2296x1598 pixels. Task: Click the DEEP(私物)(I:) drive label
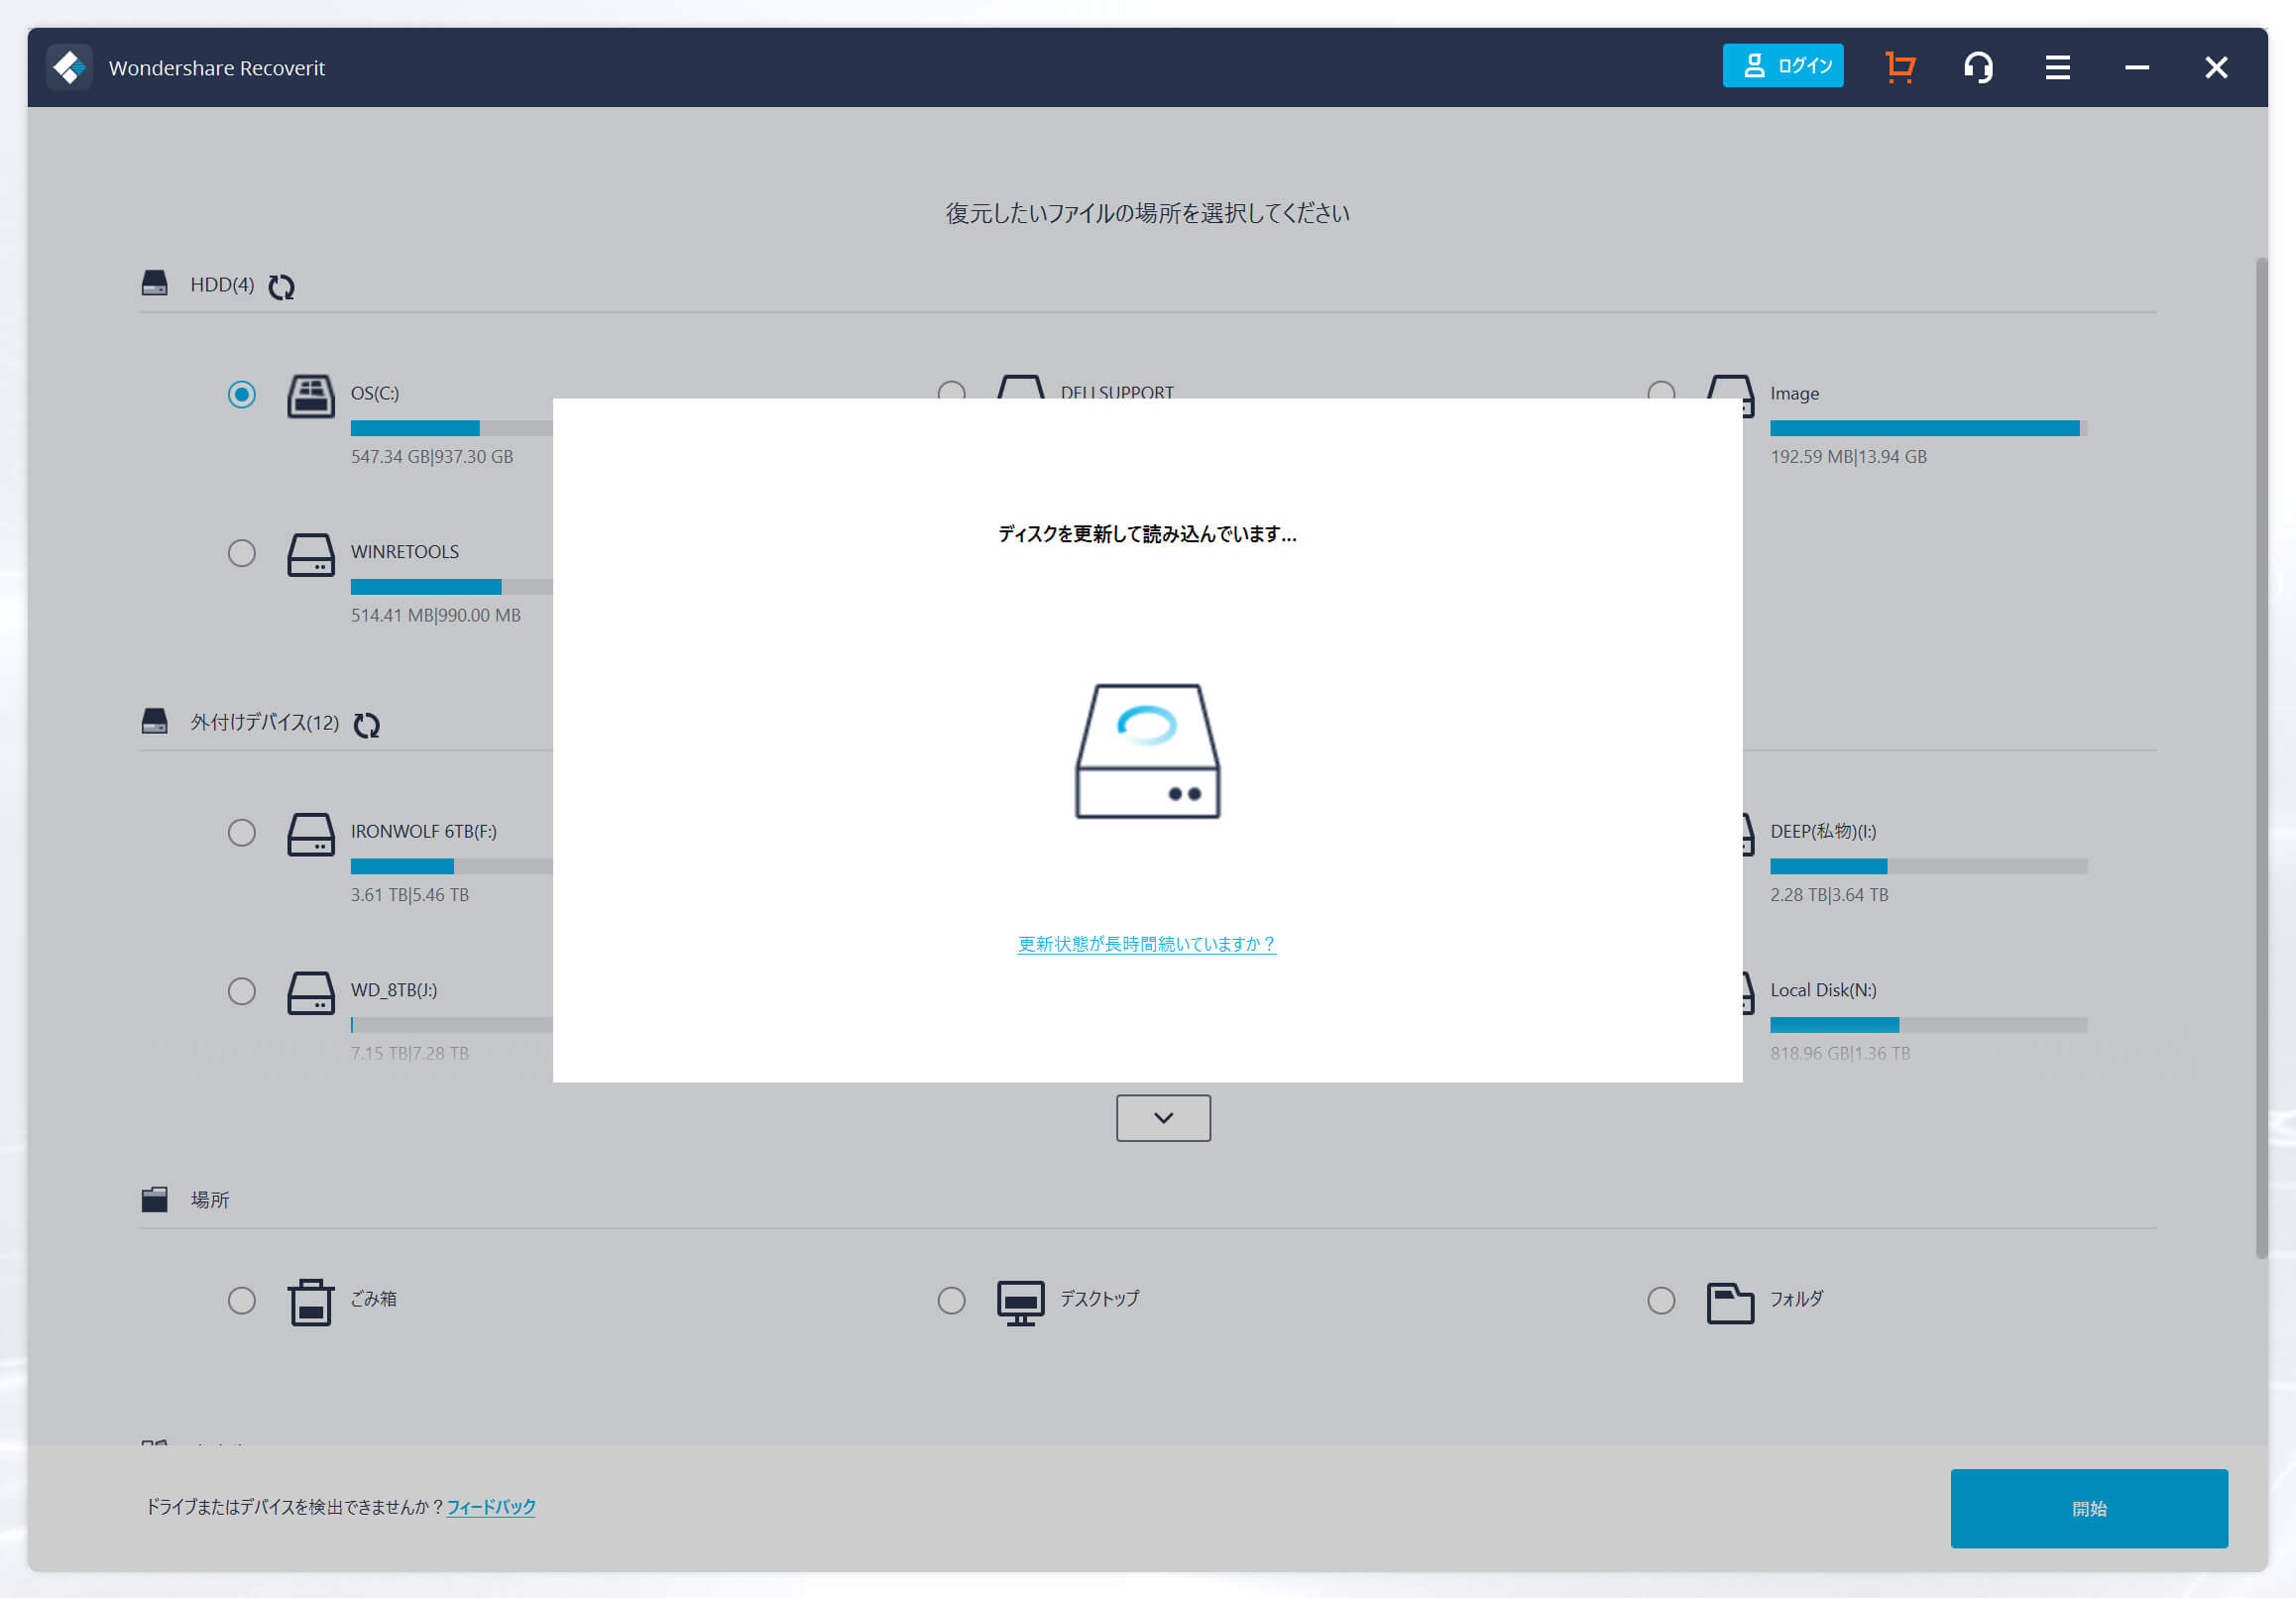tap(1823, 832)
